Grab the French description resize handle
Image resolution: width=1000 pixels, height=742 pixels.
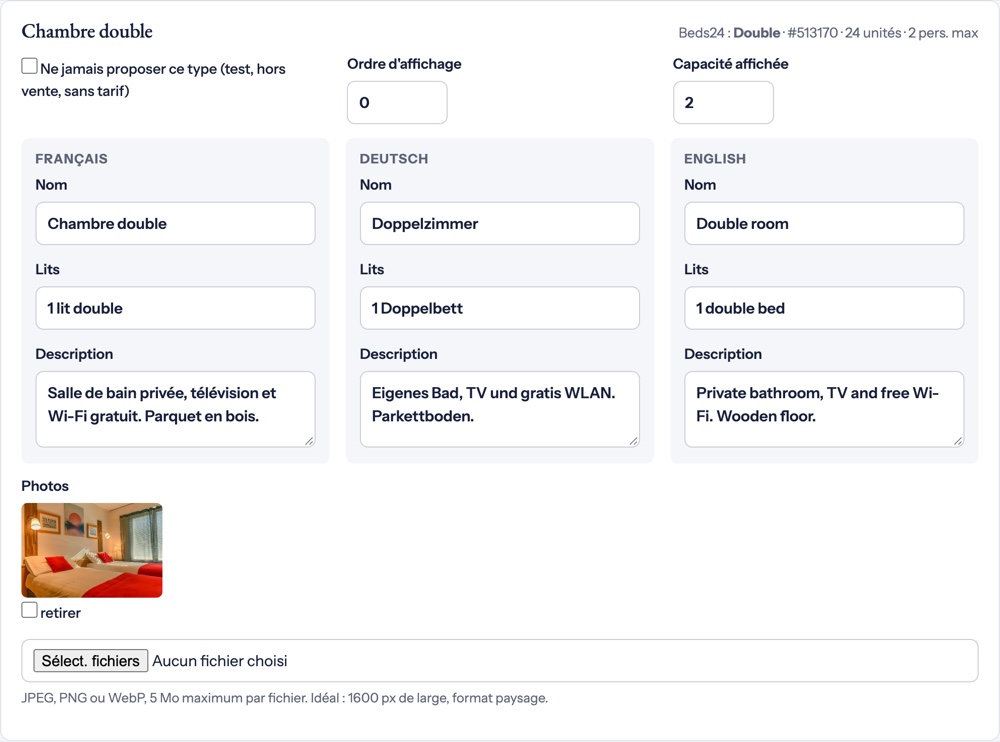[x=309, y=441]
